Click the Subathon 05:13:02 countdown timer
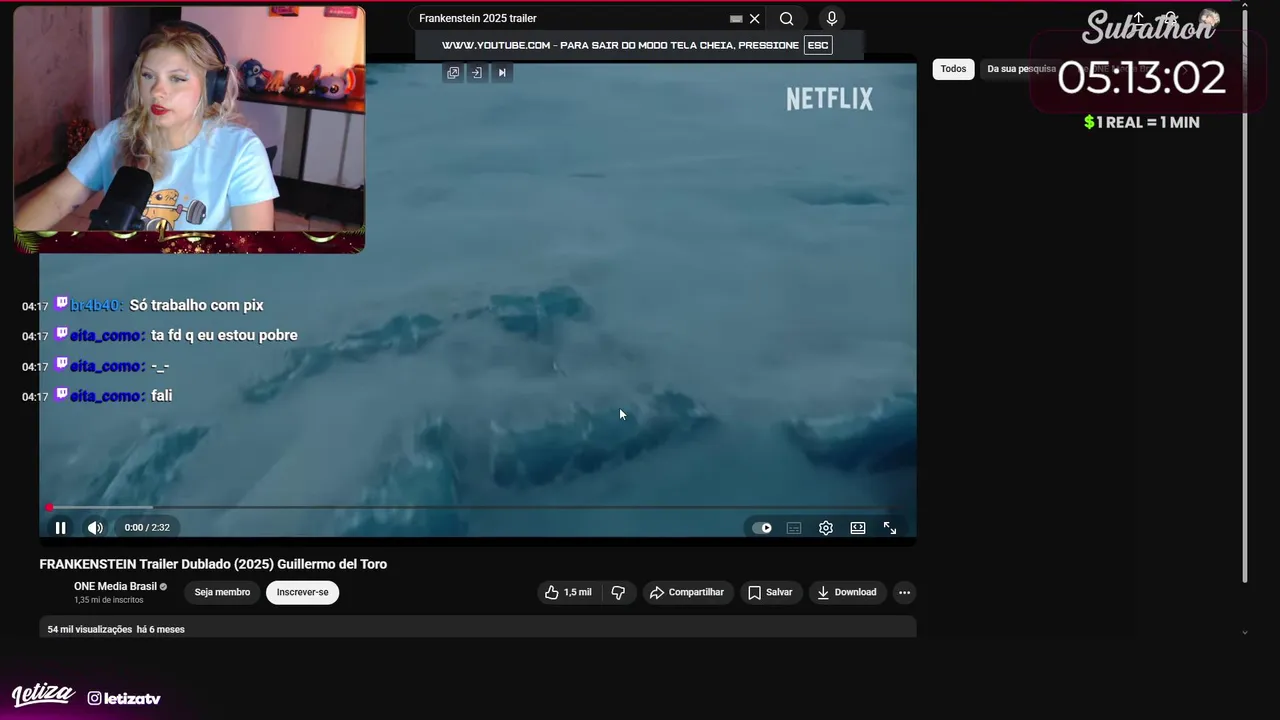This screenshot has width=1280, height=720. pos(1141,78)
